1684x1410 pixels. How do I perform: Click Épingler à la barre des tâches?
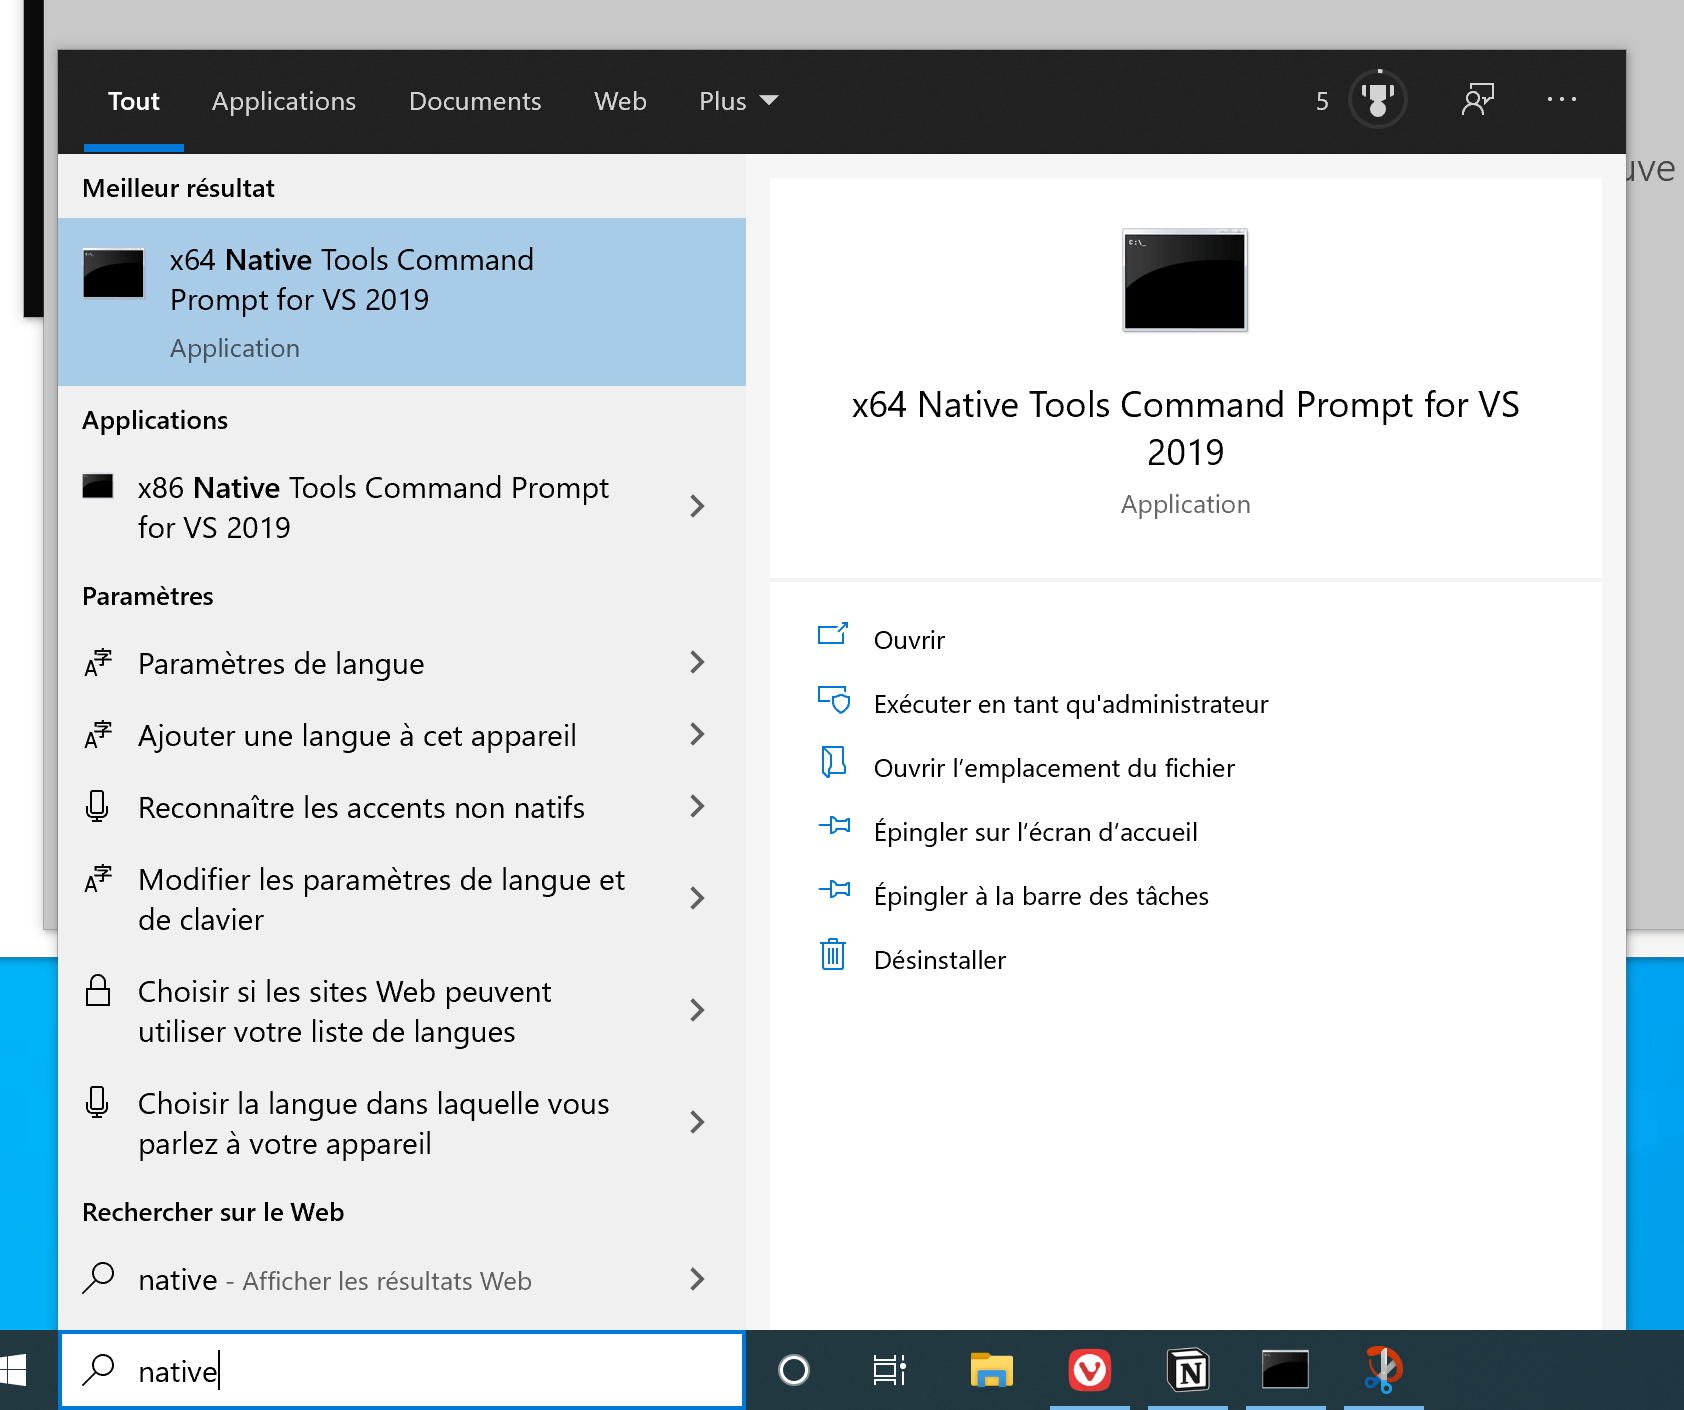pos(1040,895)
